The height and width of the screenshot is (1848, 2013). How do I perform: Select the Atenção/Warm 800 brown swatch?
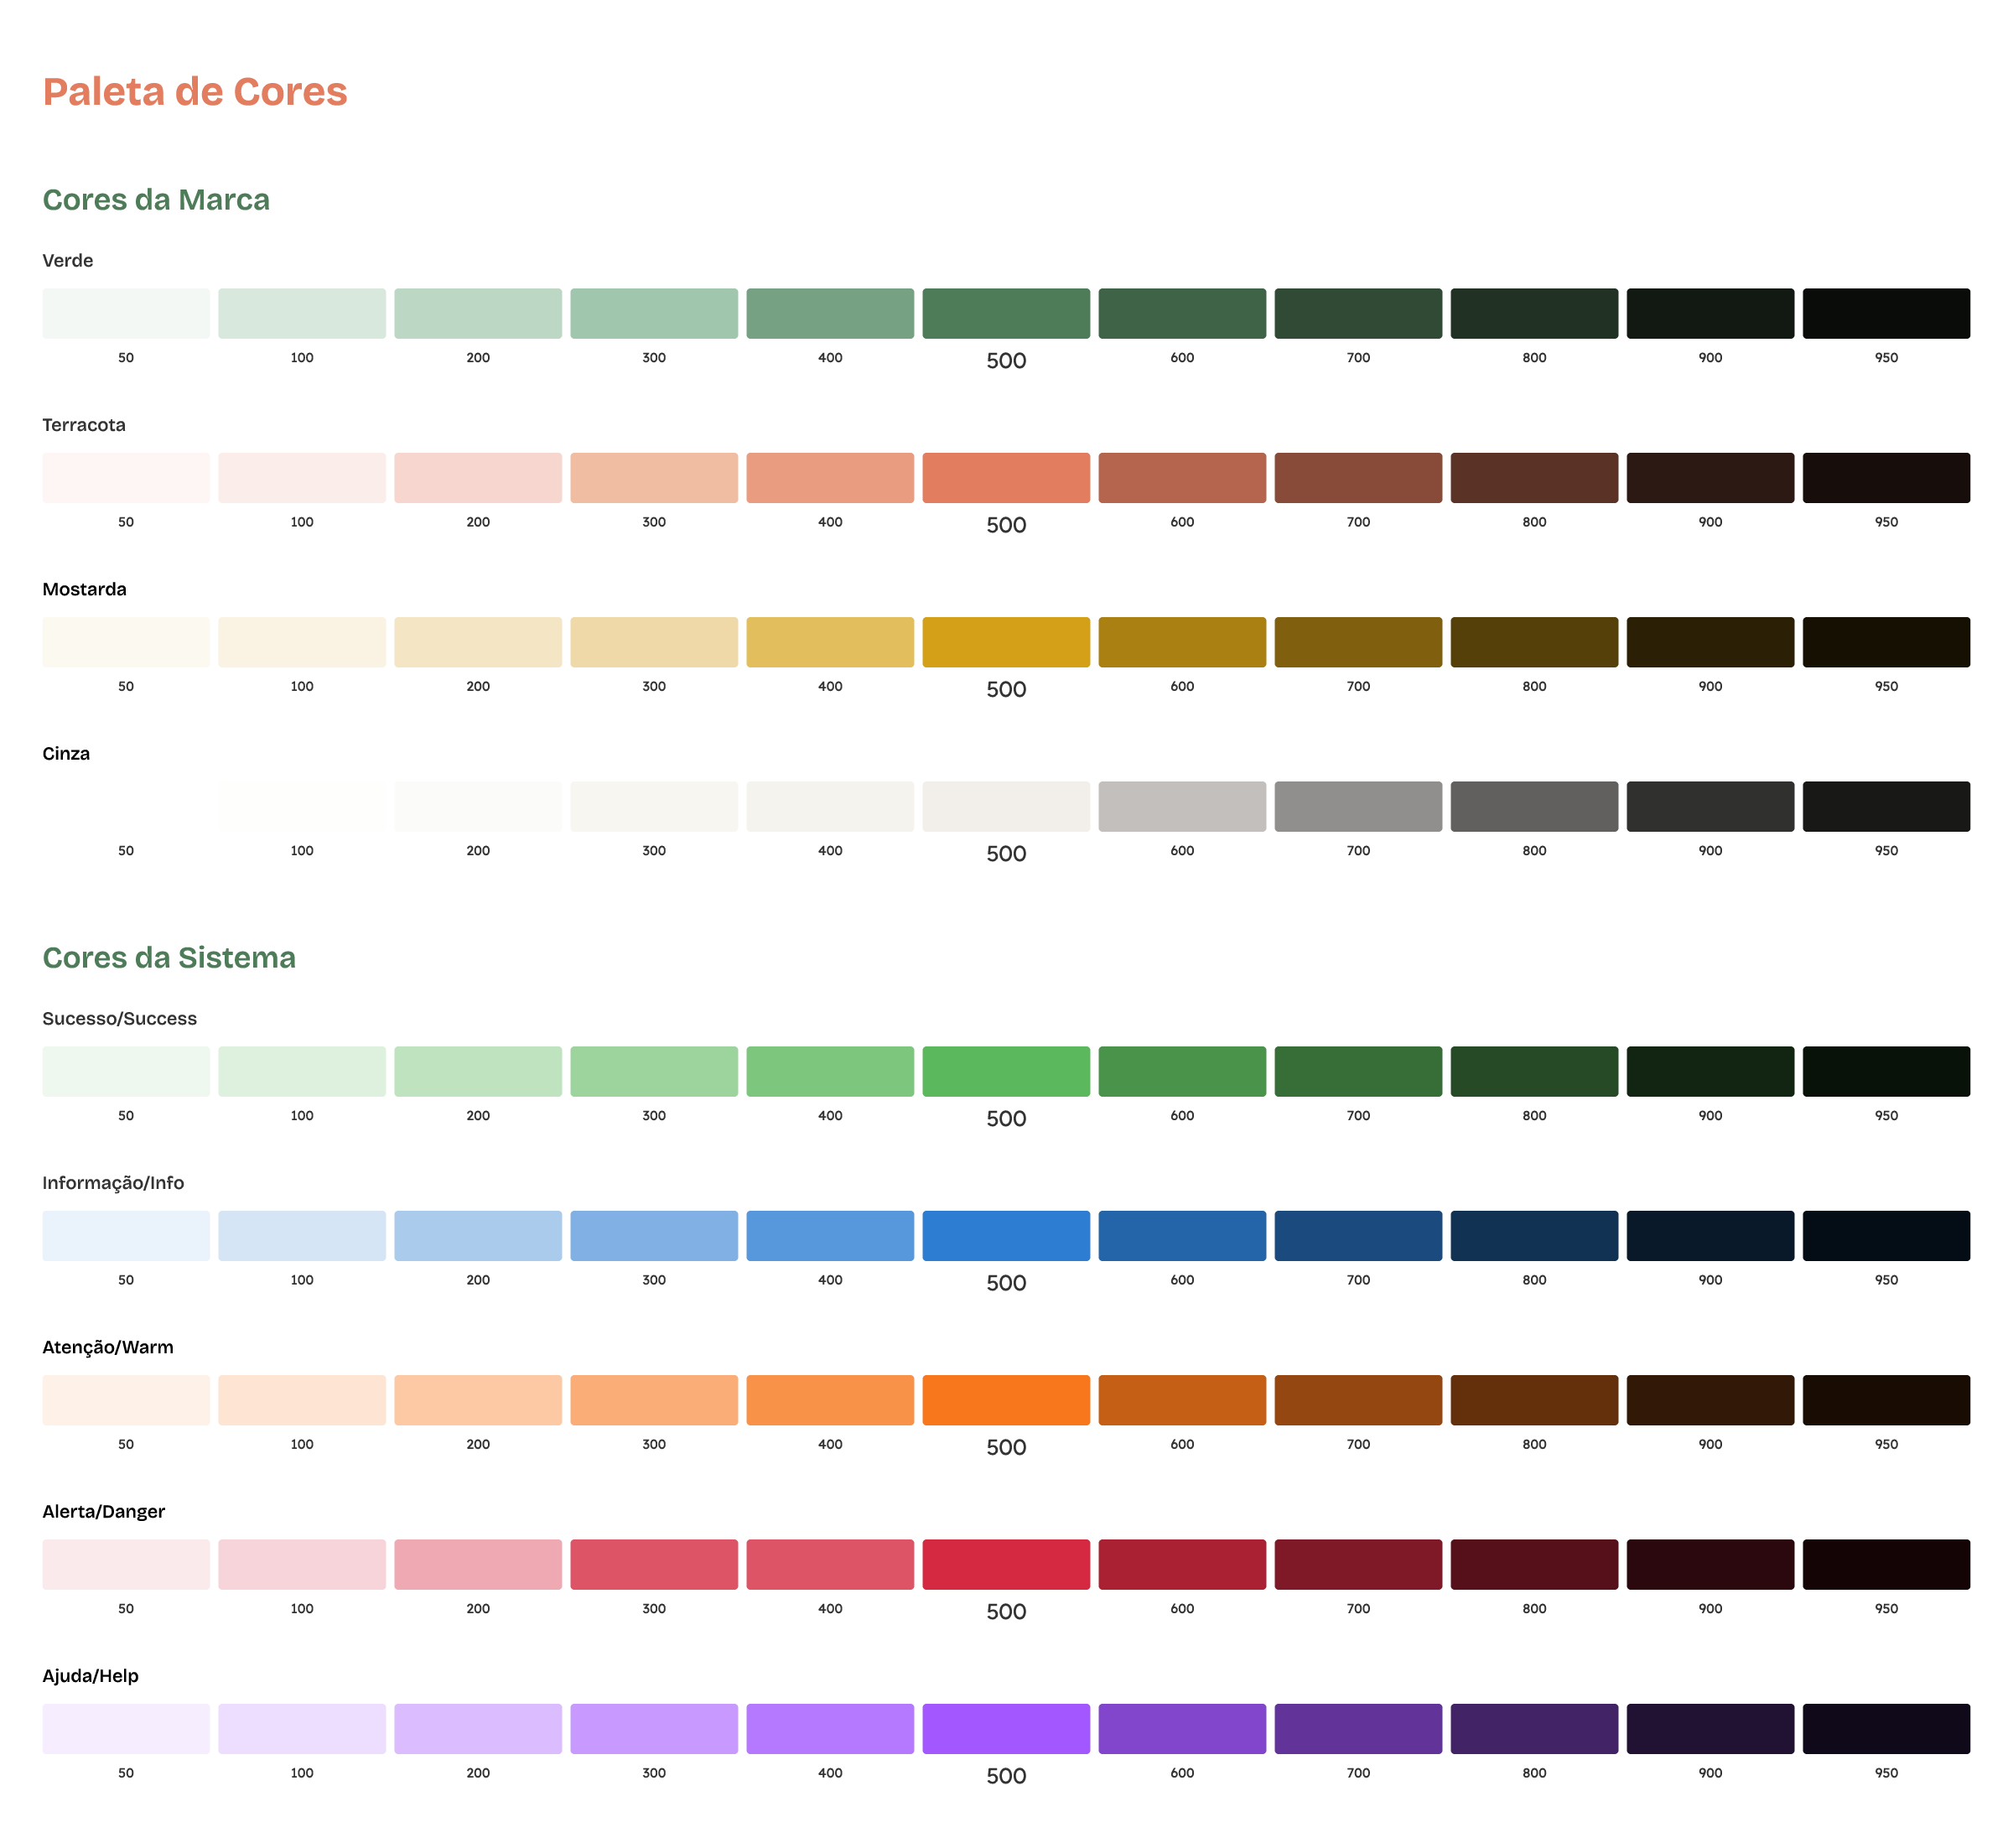[1533, 1399]
